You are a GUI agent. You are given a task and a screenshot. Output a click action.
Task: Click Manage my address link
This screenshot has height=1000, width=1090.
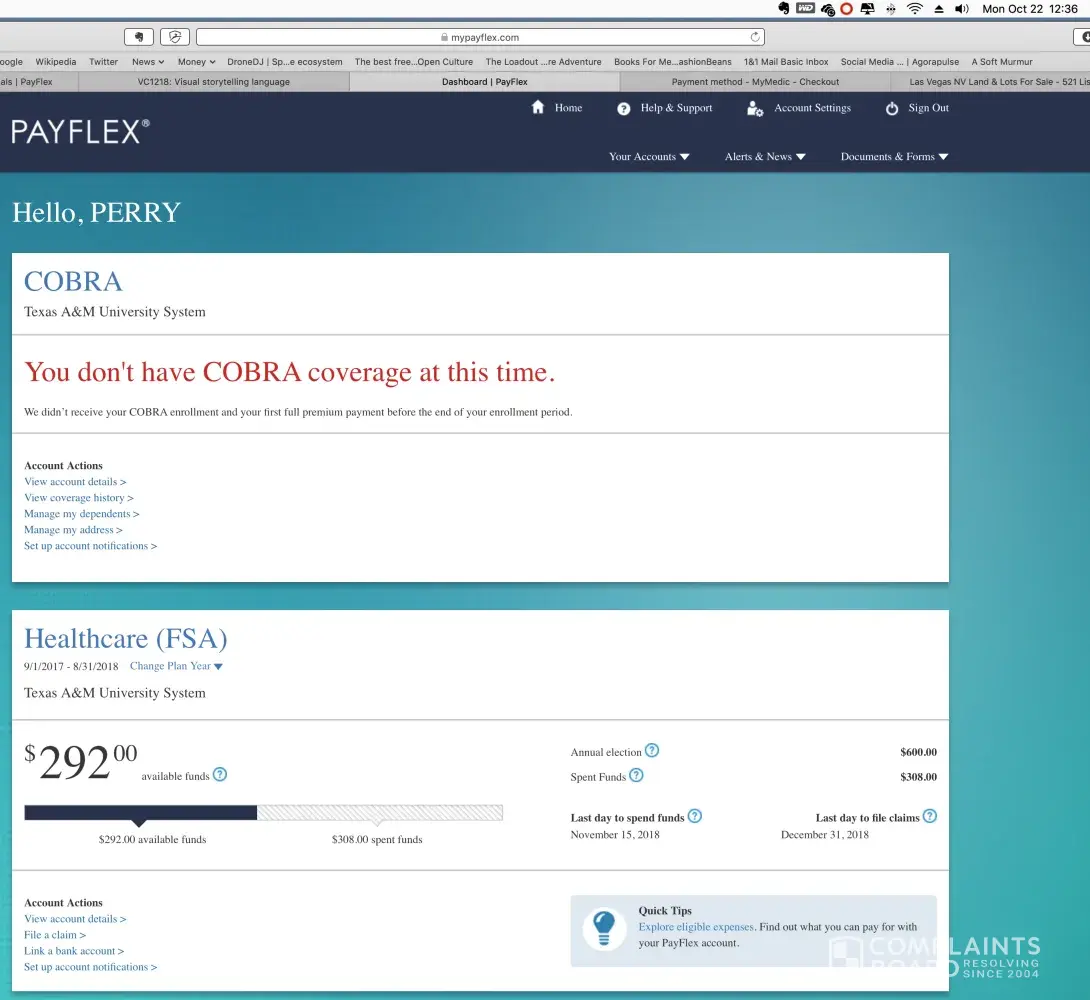[x=73, y=530]
